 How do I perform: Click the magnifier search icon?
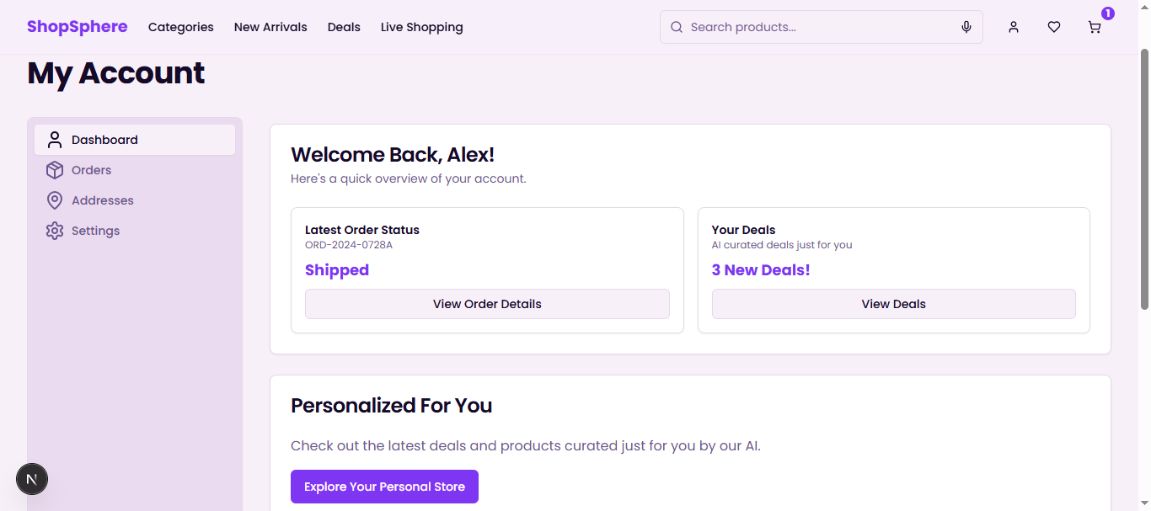[677, 27]
